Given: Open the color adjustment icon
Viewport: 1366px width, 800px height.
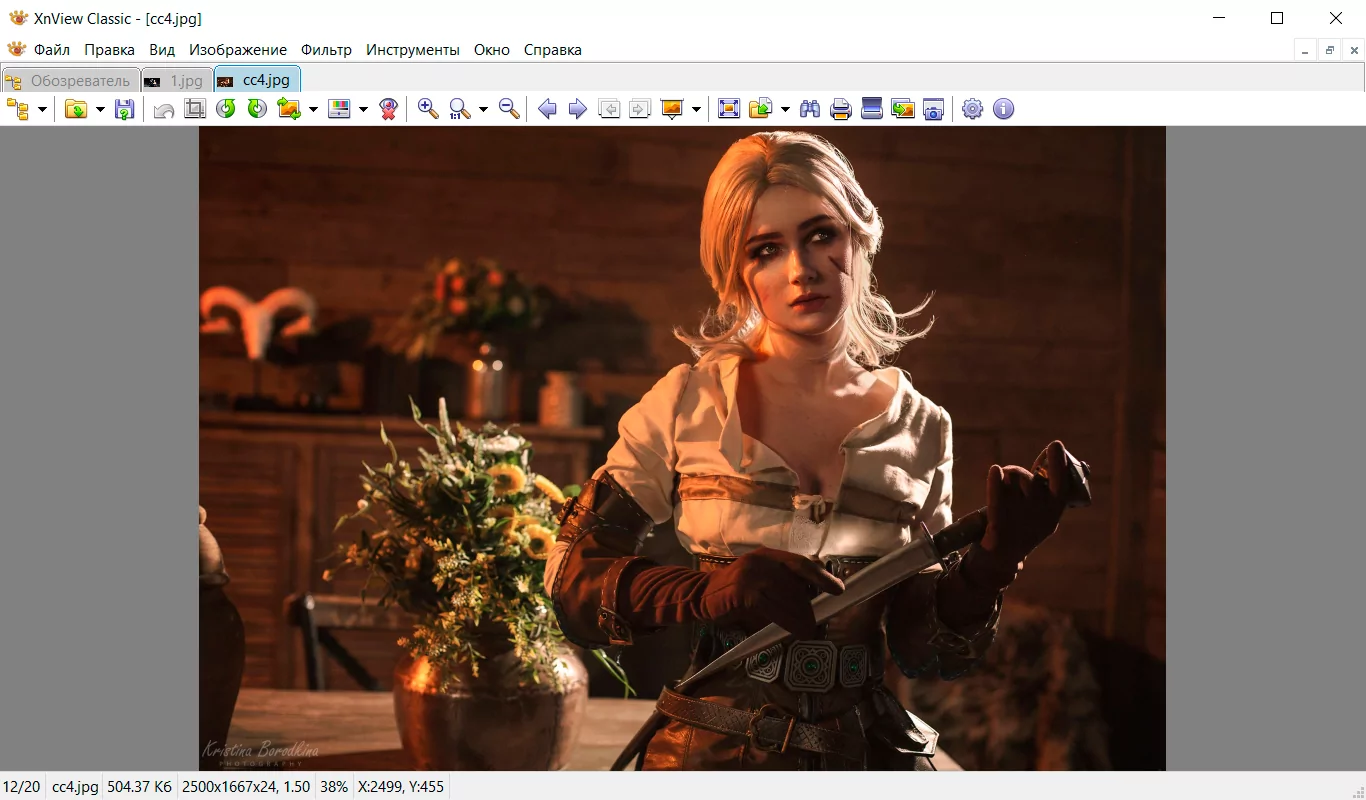Looking at the screenshot, I should point(340,109).
